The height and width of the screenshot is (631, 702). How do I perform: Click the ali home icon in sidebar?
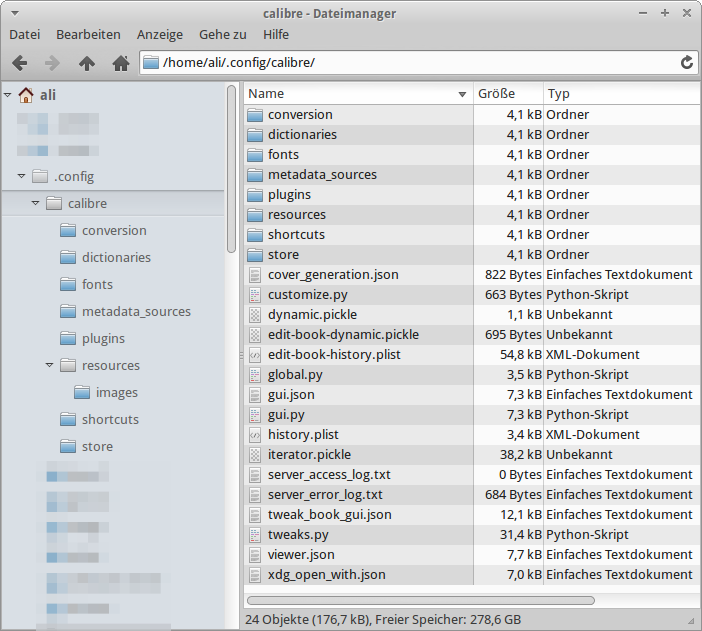26,95
